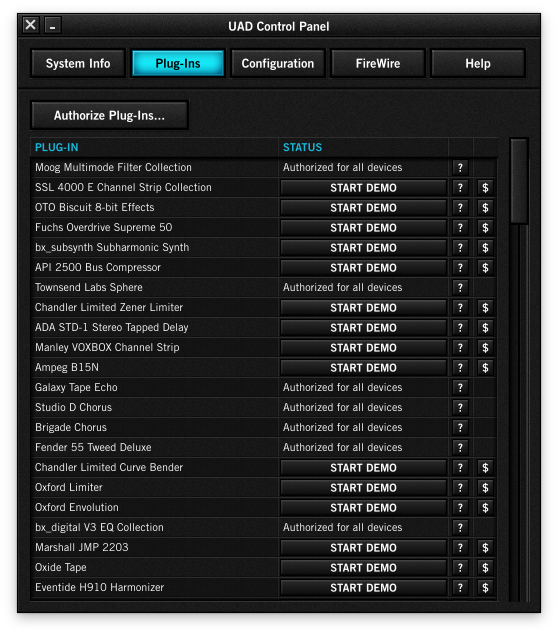The width and height of the screenshot is (558, 634).
Task: Start demo for Fuchs Overdrive Supreme 50
Action: (363, 228)
